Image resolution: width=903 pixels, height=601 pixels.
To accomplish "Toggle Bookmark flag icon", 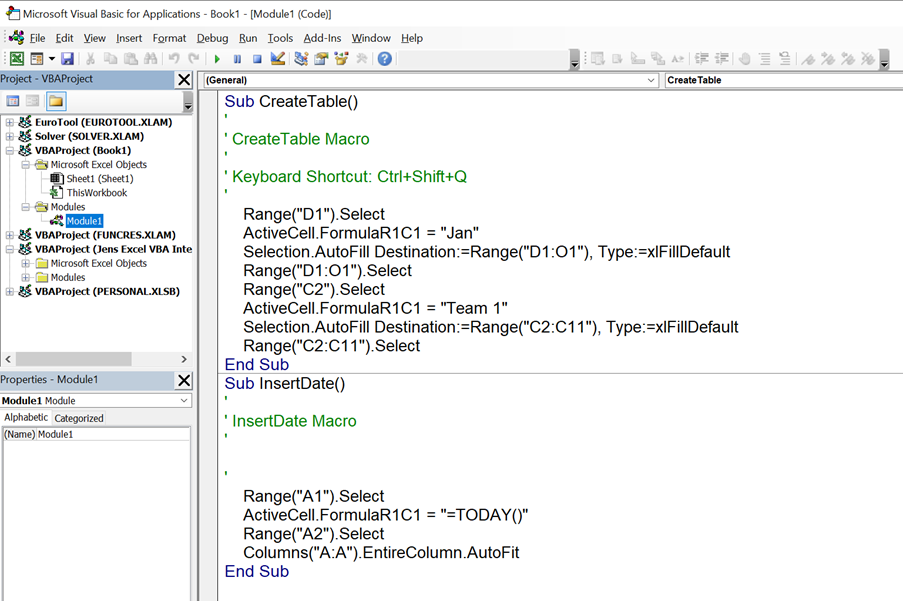I will pos(808,58).
